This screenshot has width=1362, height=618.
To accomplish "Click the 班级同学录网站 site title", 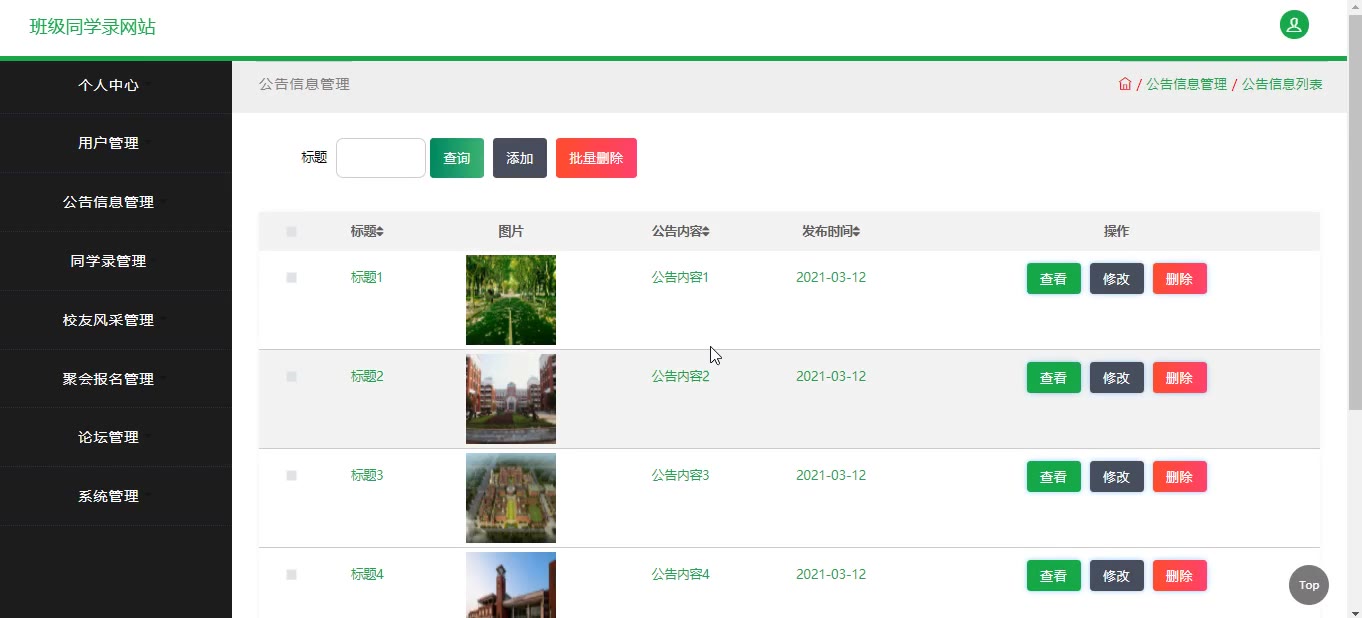I will click(x=93, y=27).
